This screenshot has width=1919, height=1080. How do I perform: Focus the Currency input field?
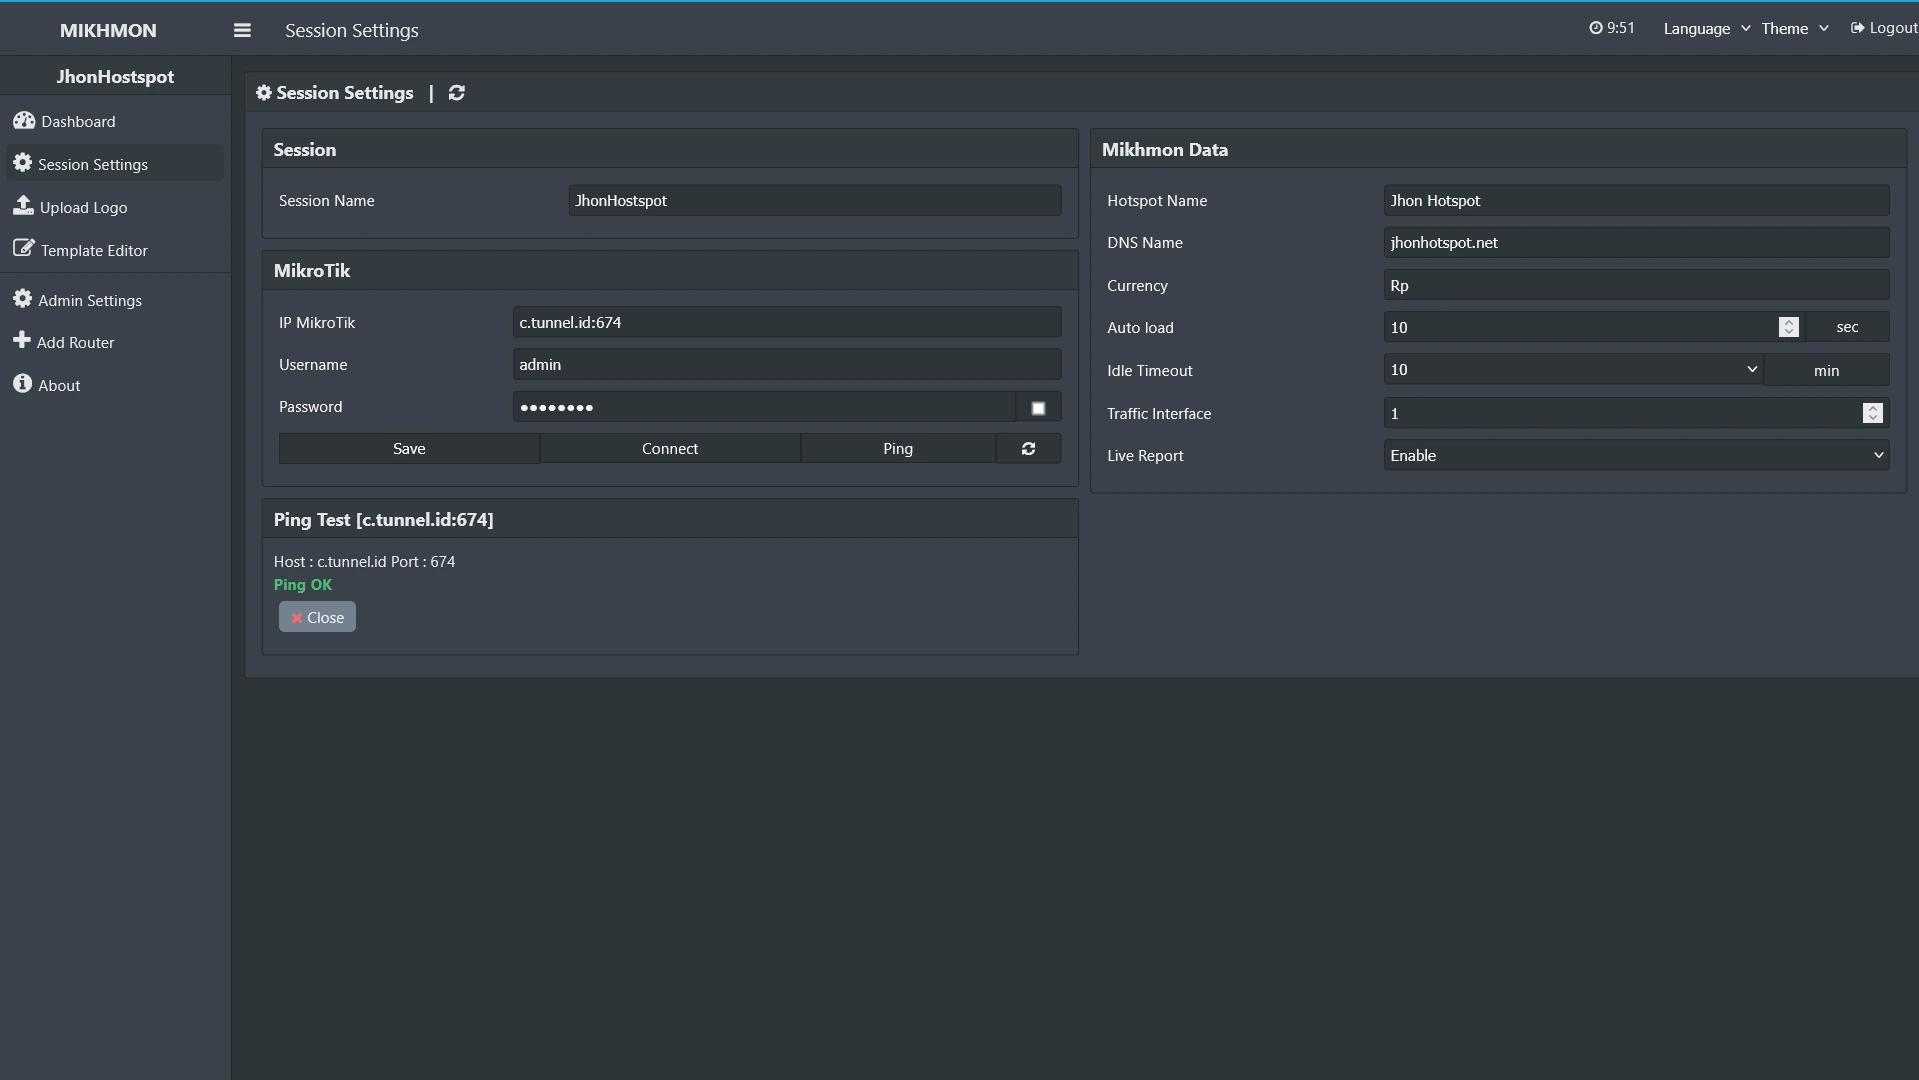tap(1636, 285)
